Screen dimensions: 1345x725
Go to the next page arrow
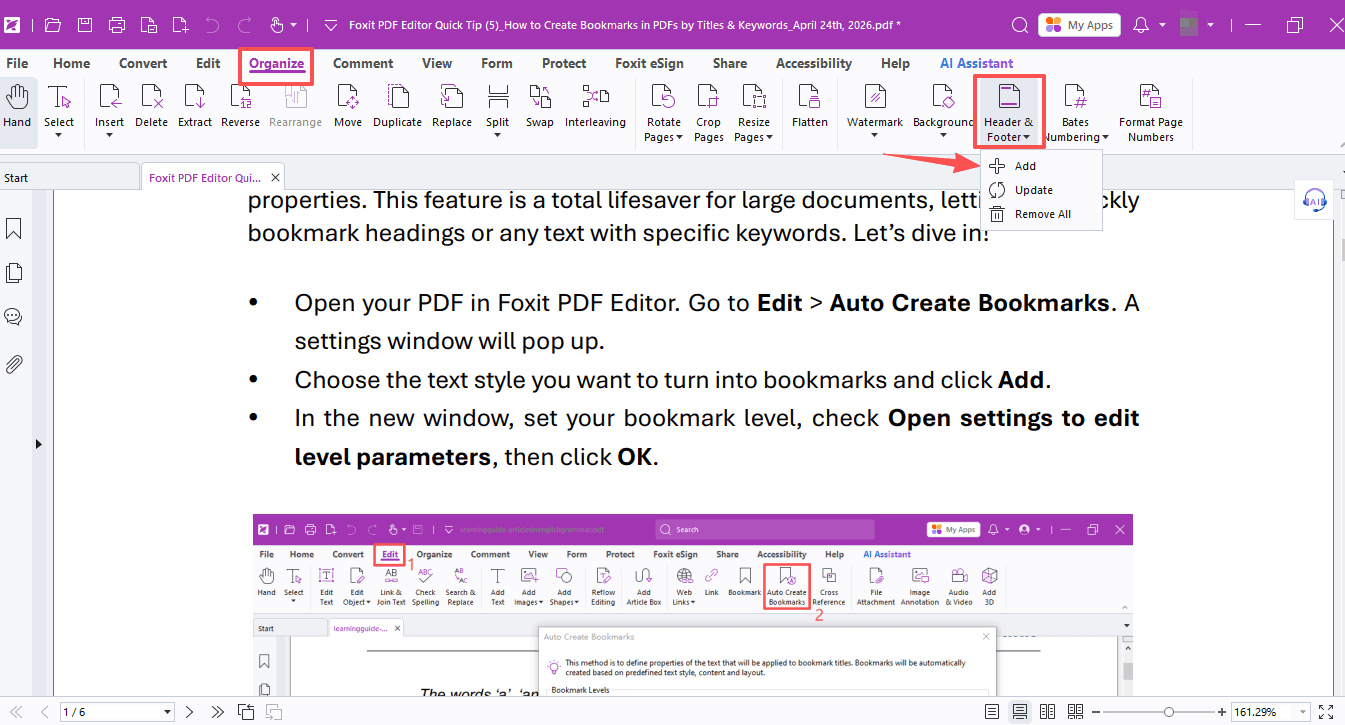189,712
